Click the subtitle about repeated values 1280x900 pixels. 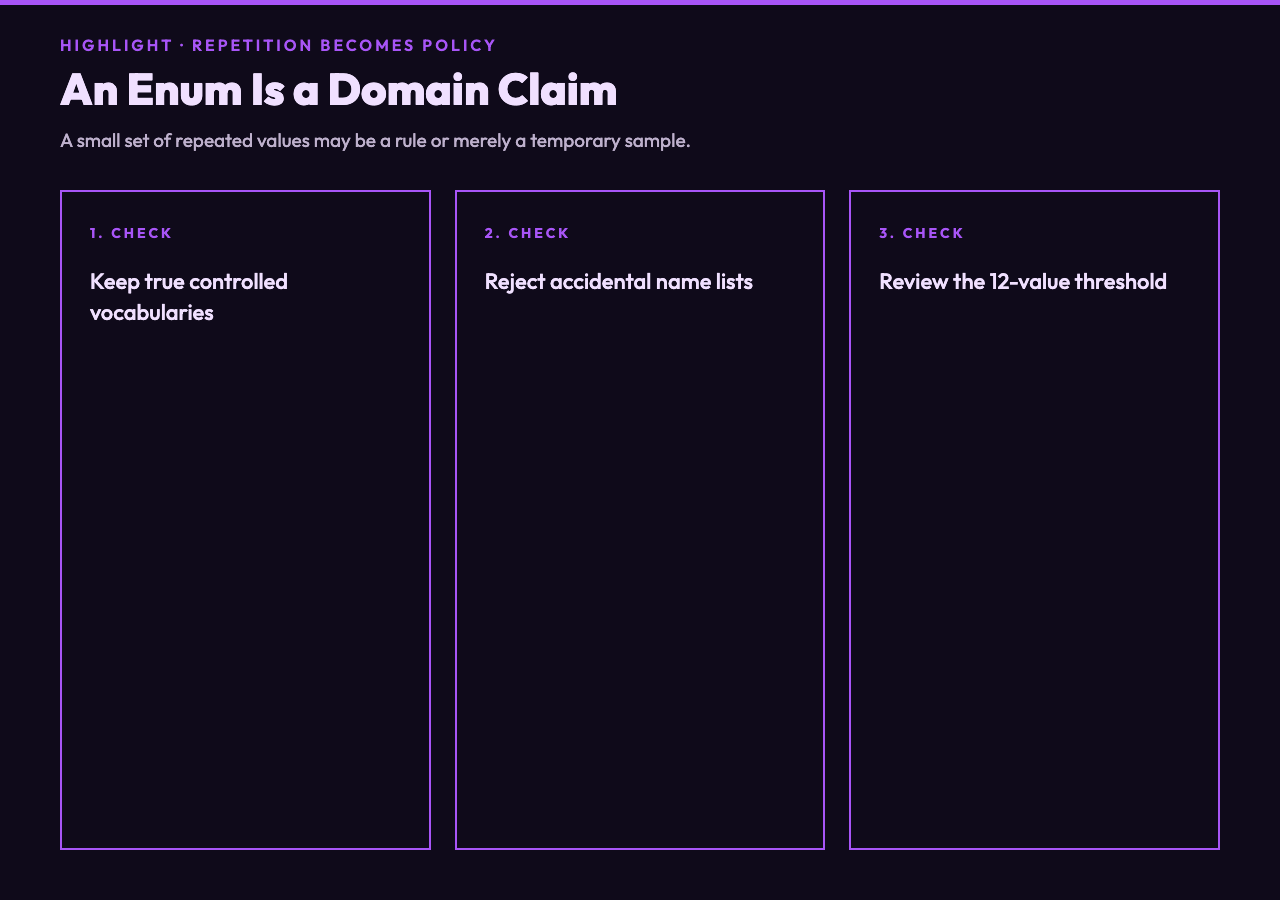(x=375, y=140)
